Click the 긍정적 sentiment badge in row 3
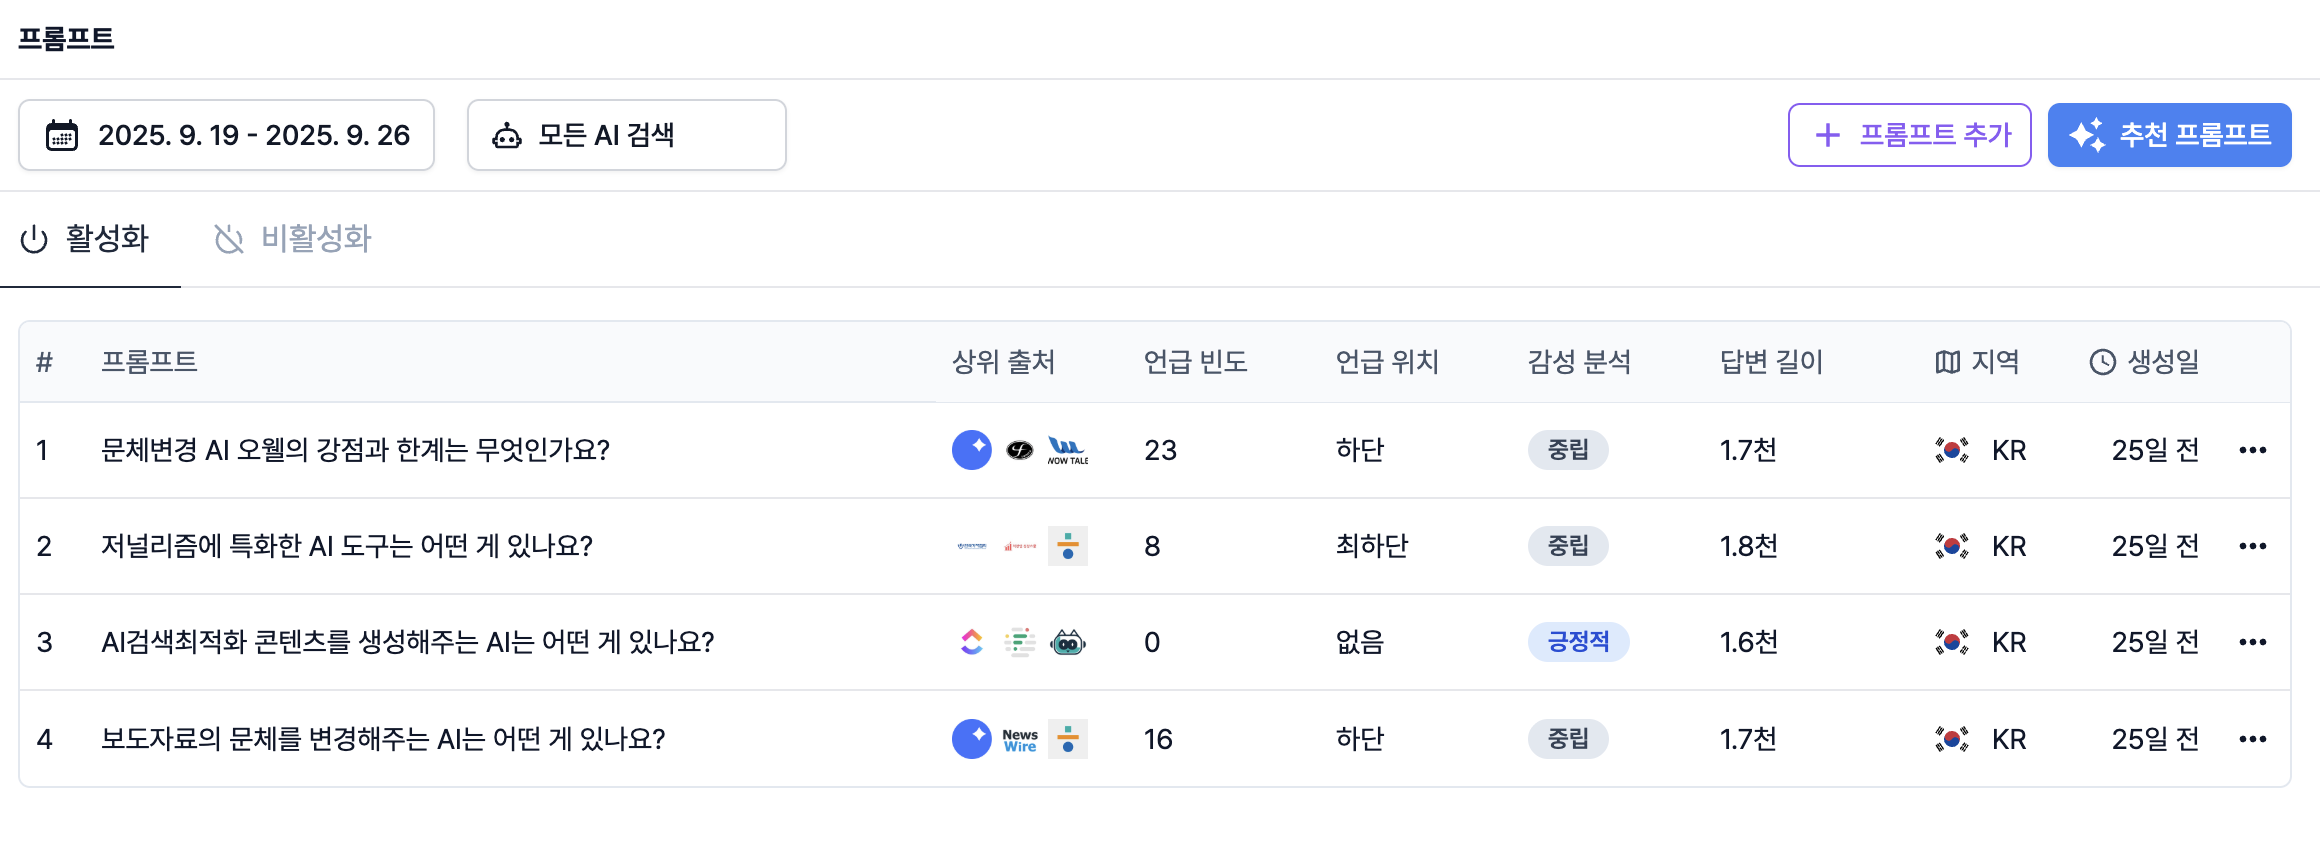This screenshot has width=2320, height=842. (x=1578, y=642)
